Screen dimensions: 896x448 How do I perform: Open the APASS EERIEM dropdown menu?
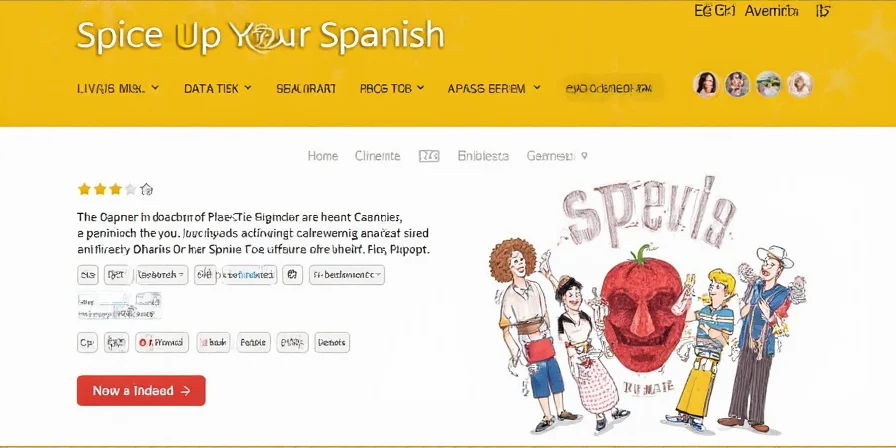tap(494, 89)
